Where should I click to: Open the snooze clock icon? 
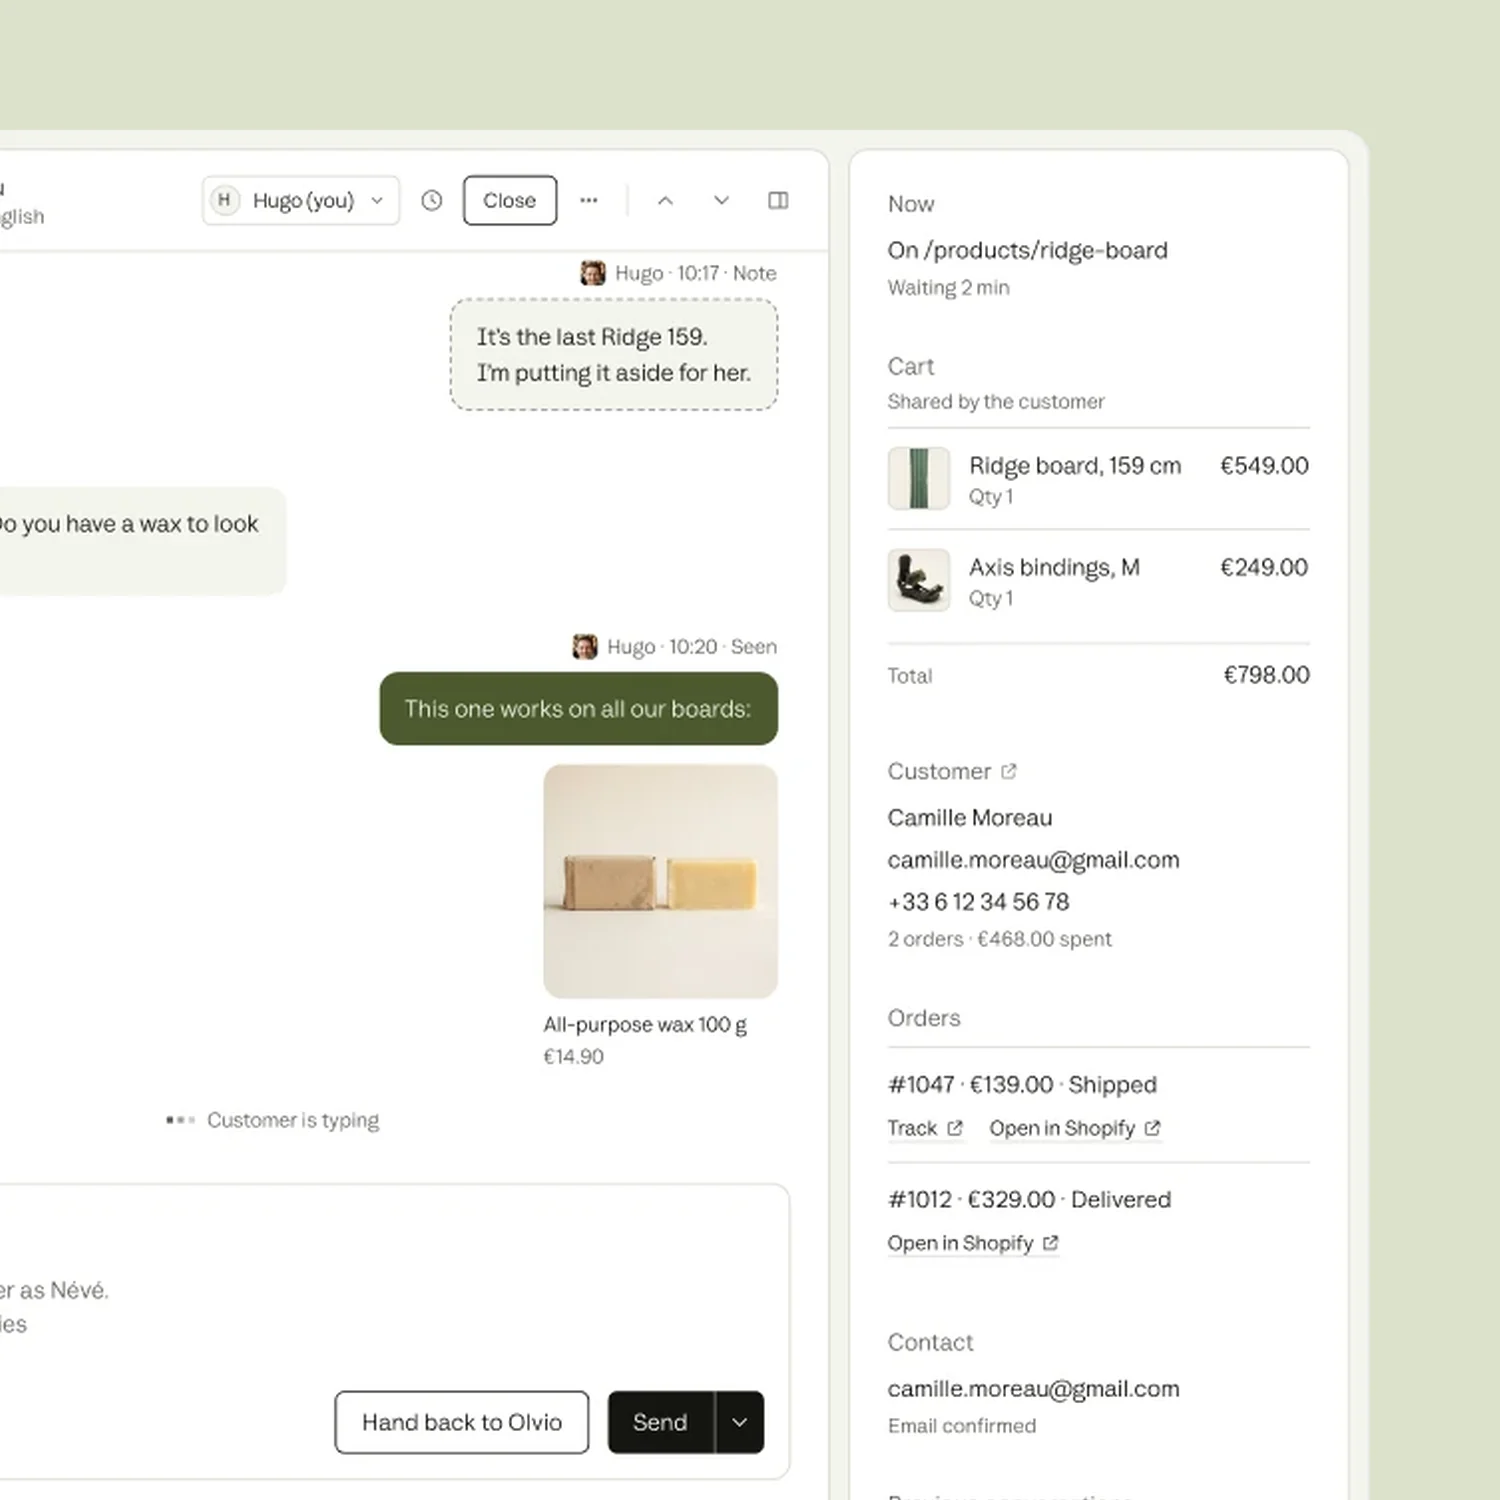click(431, 200)
